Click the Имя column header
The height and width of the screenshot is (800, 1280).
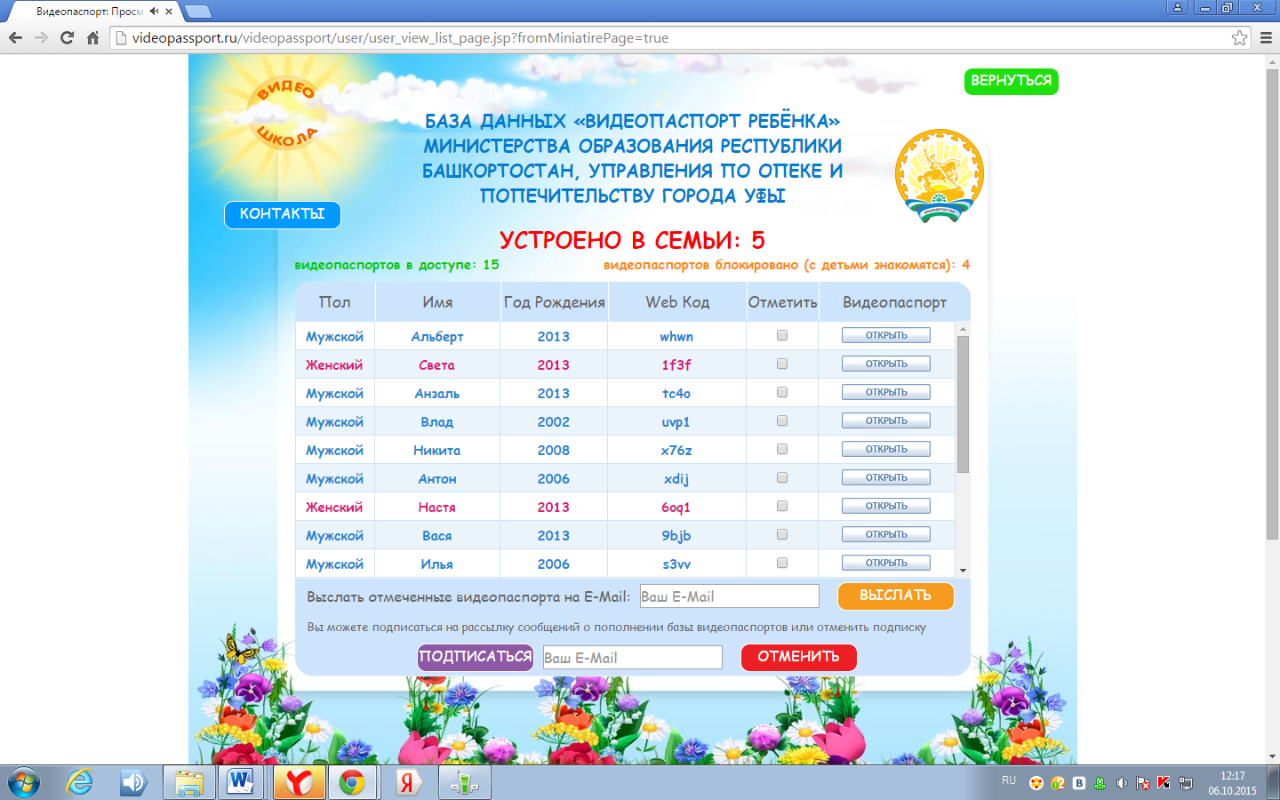[437, 302]
